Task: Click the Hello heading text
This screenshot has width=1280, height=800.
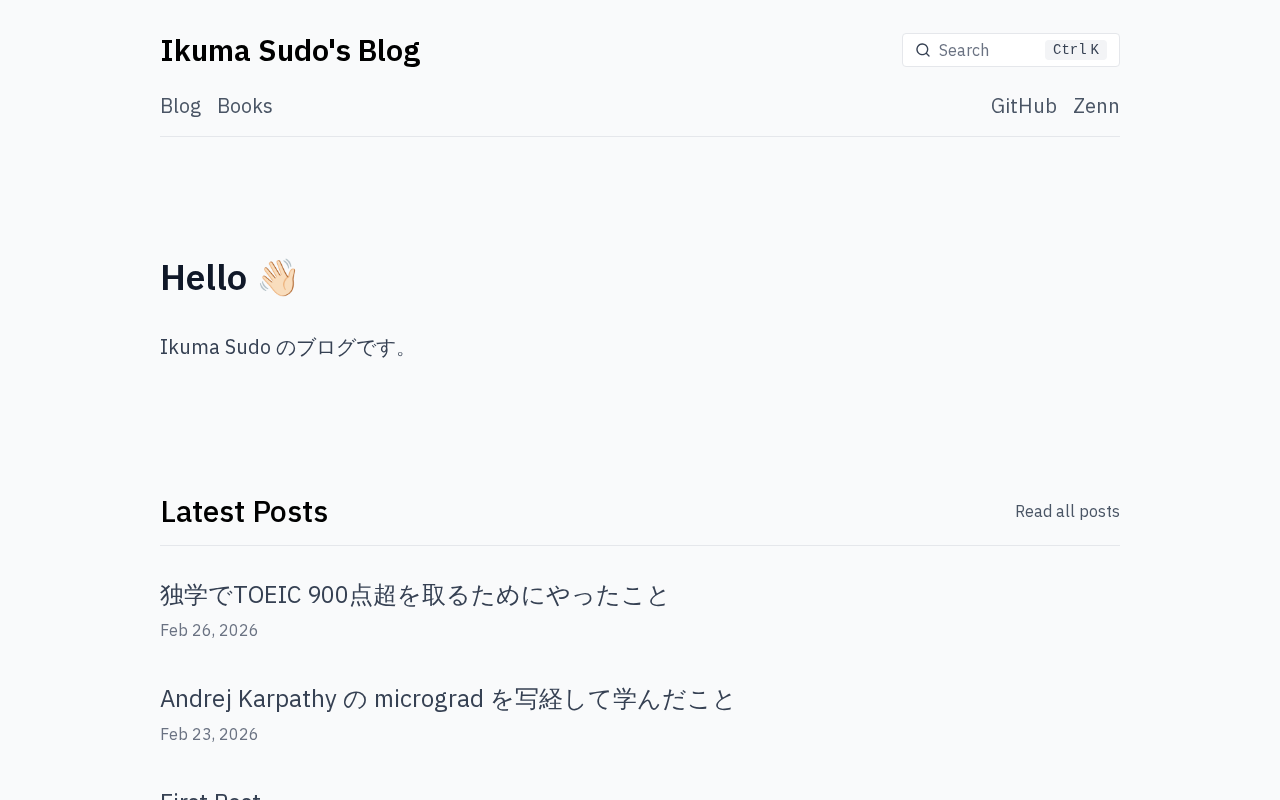Action: [204, 277]
